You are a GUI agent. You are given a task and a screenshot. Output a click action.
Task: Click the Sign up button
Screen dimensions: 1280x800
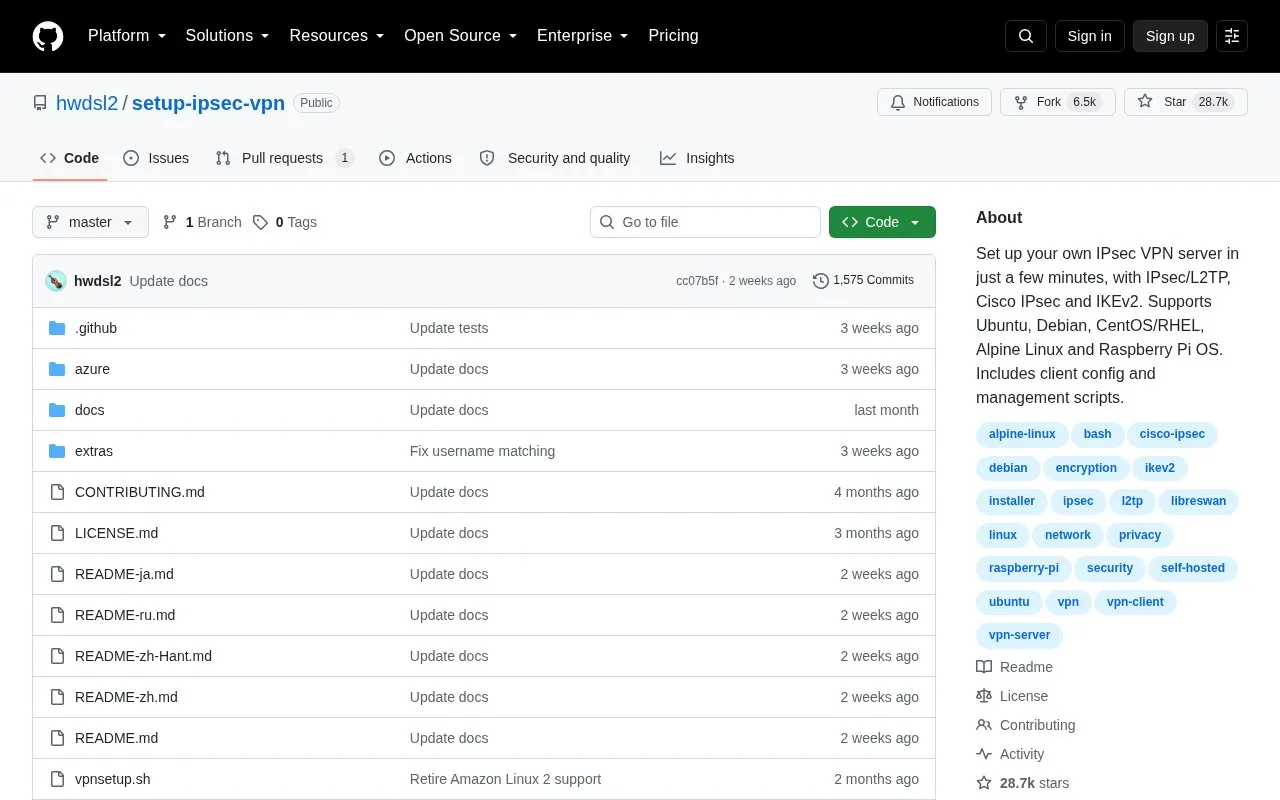[1170, 36]
